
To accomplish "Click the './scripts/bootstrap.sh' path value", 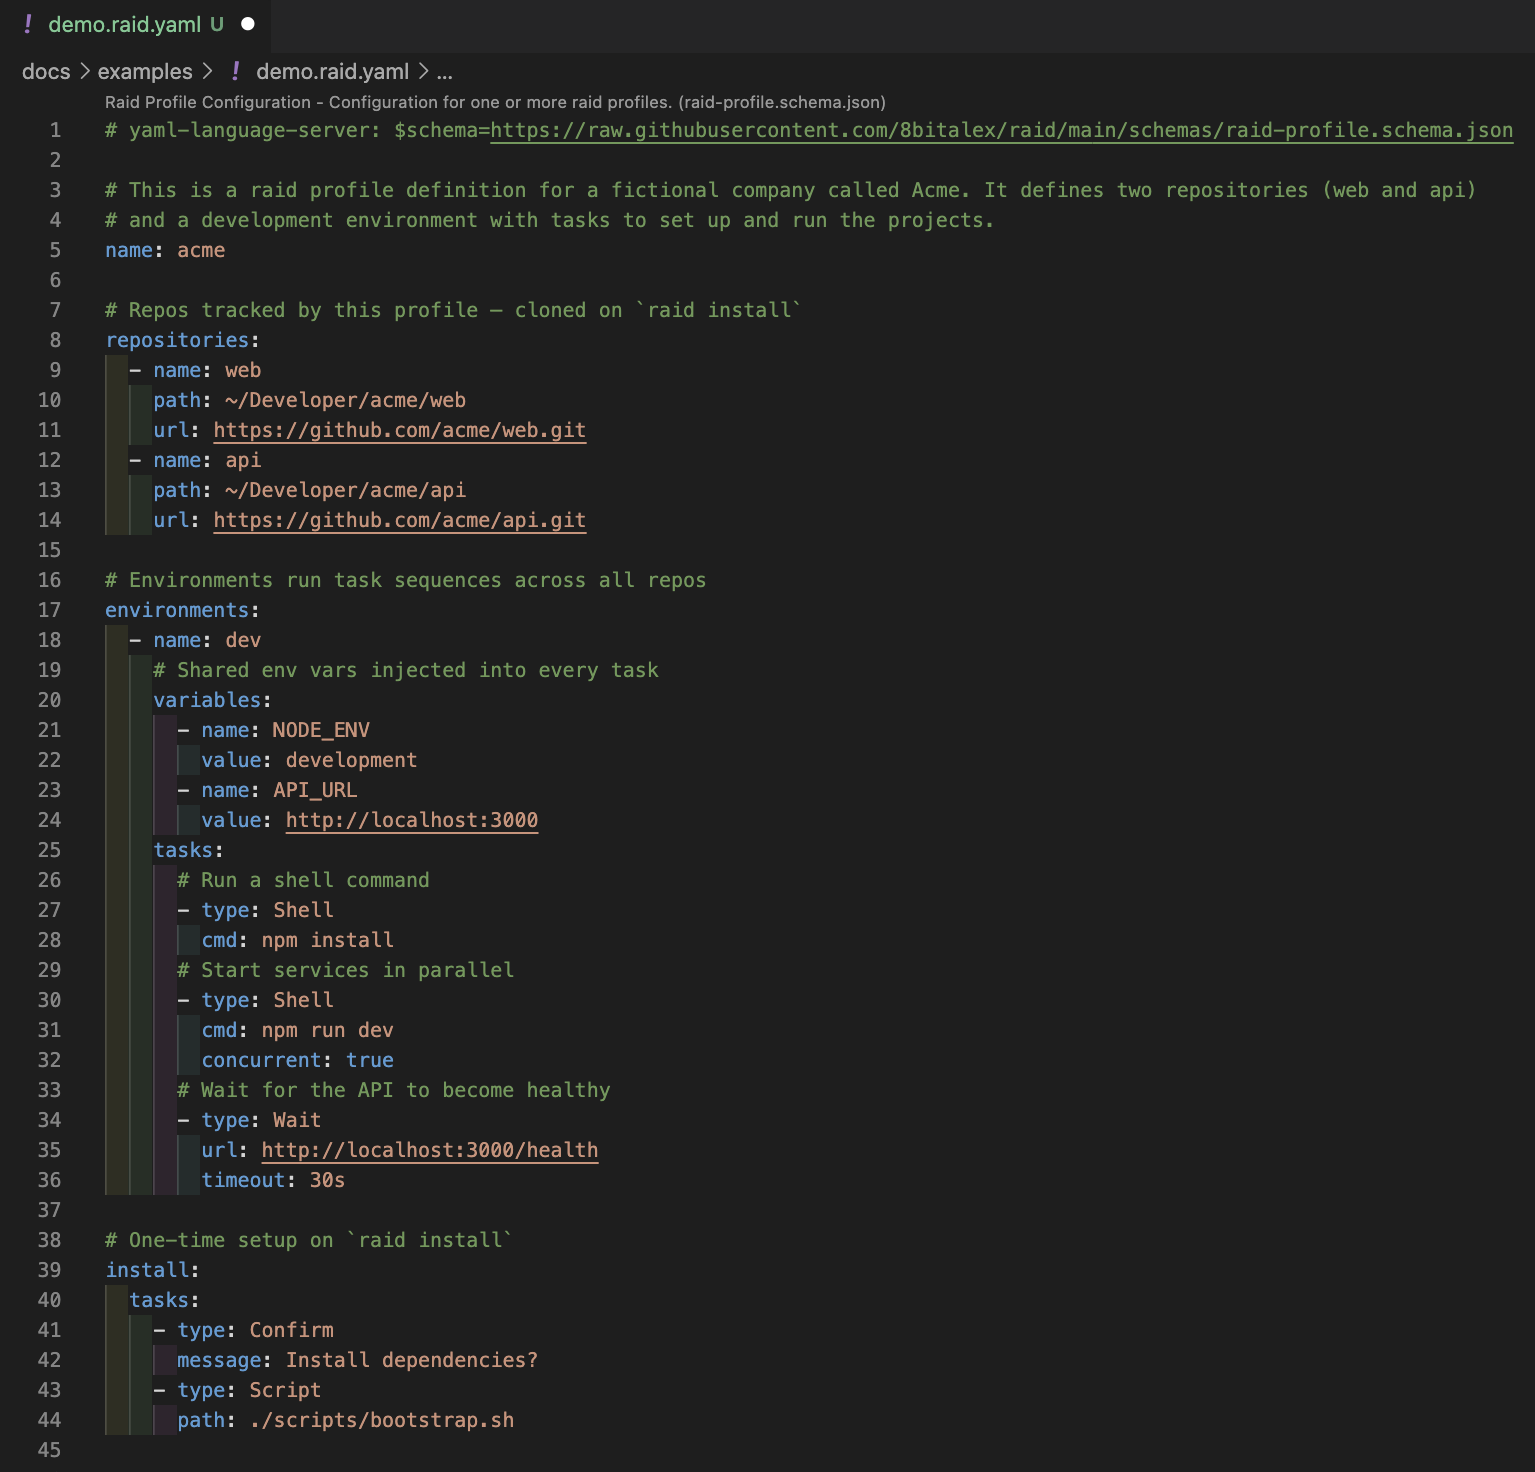I will pos(382,1421).
